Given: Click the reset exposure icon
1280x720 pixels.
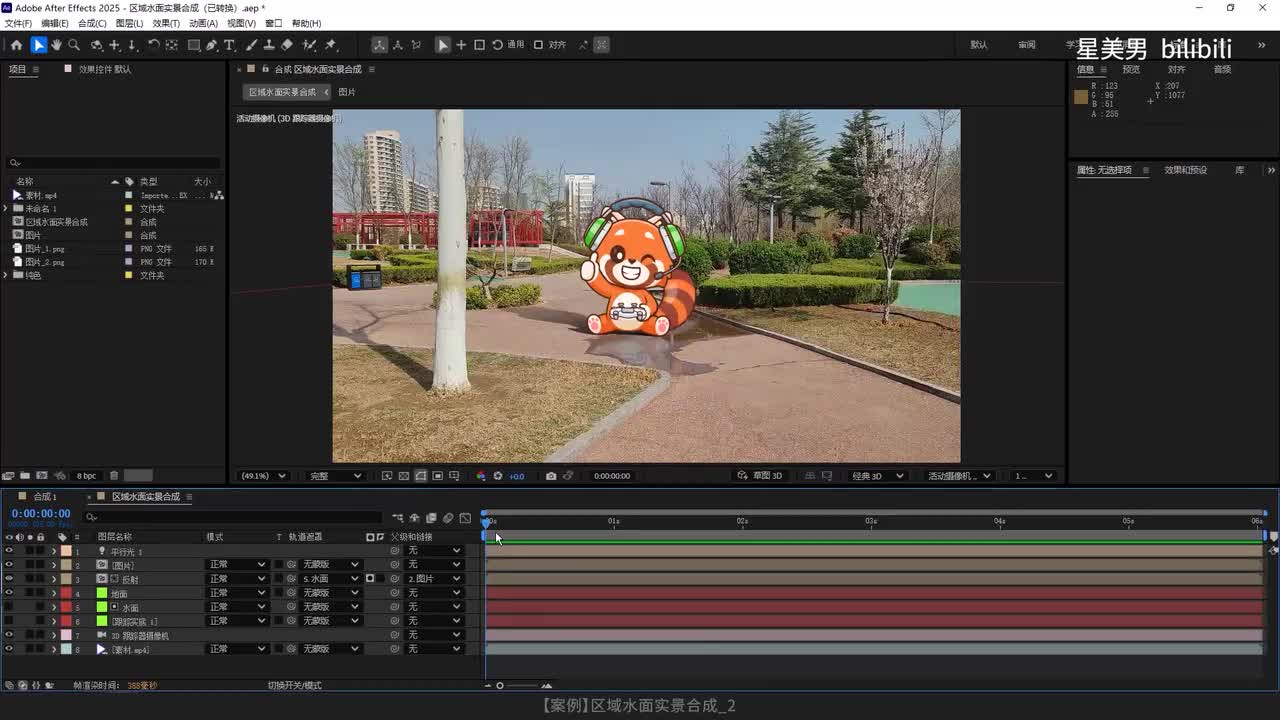Looking at the screenshot, I should coord(498,476).
